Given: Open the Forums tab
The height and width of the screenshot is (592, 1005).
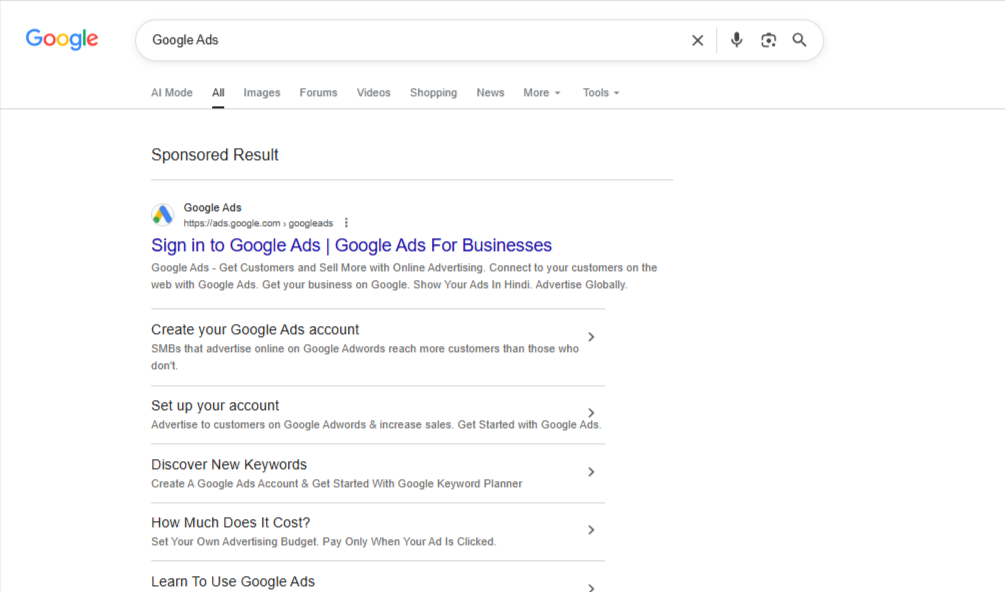Looking at the screenshot, I should click(319, 93).
